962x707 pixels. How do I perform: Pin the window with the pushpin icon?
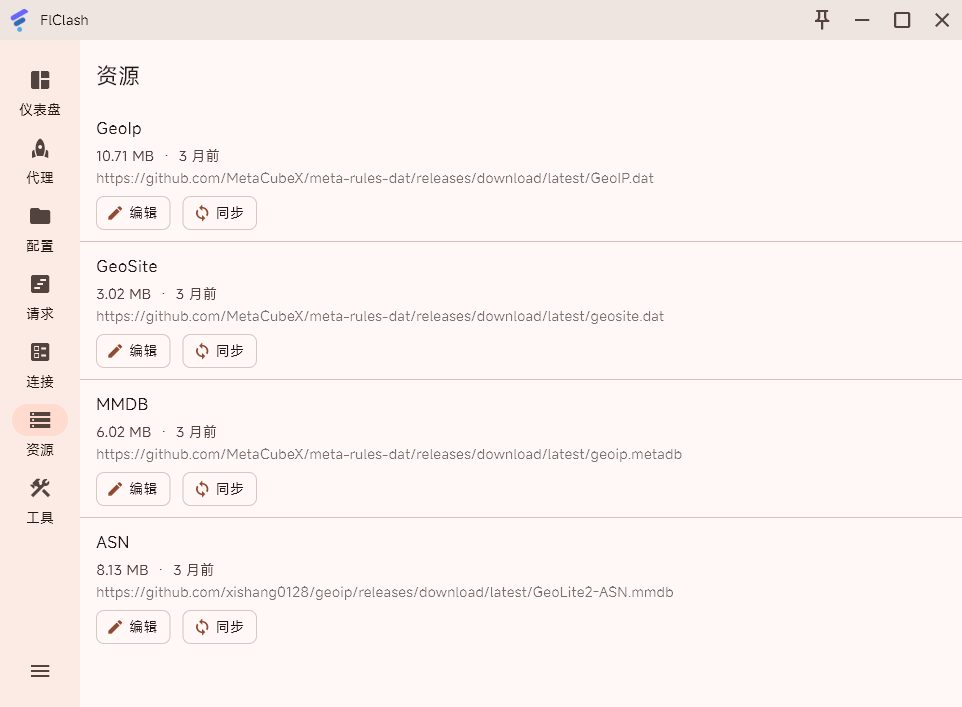(822, 20)
